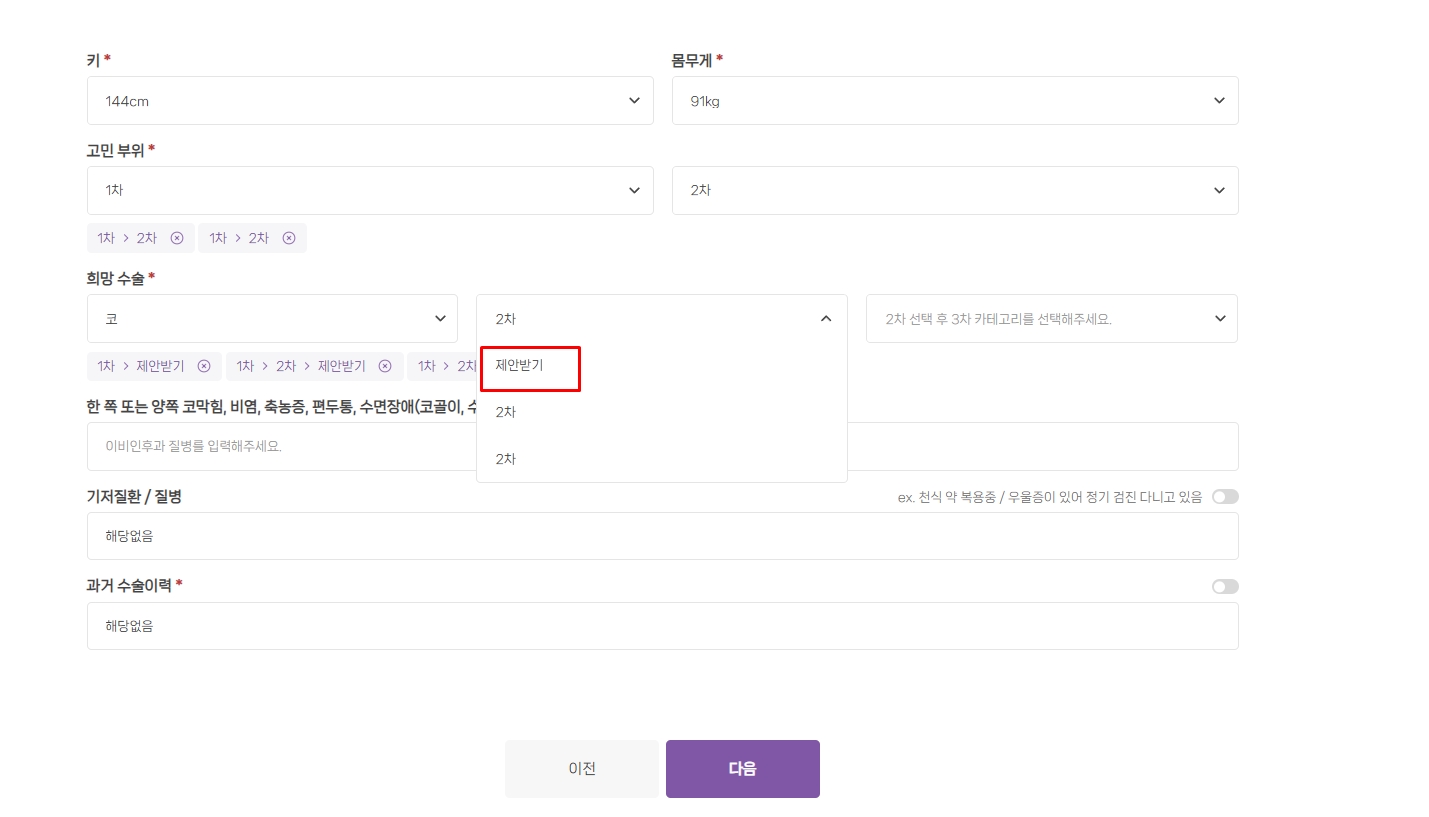Click the 'ex. 천식 약 복용중' hint text

[1050, 497]
